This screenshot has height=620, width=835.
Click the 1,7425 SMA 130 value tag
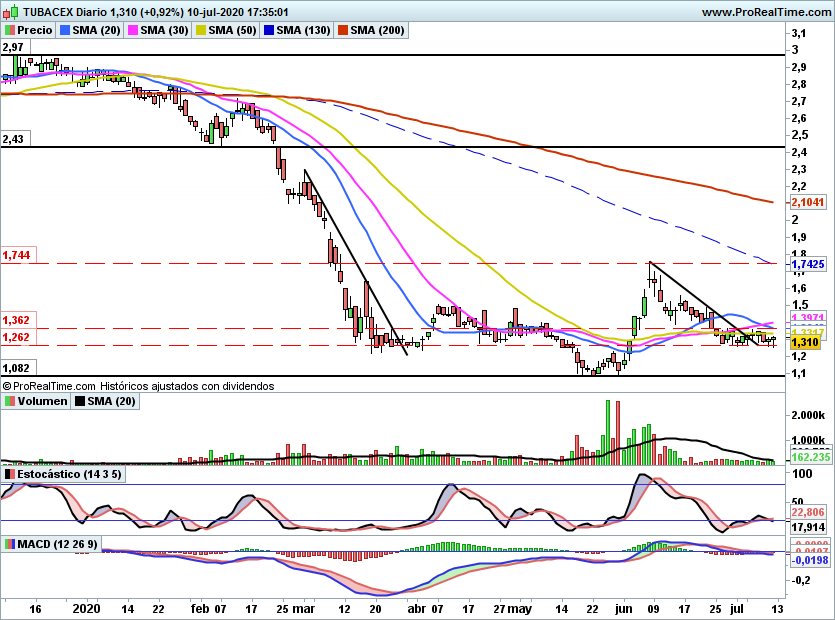click(x=807, y=264)
